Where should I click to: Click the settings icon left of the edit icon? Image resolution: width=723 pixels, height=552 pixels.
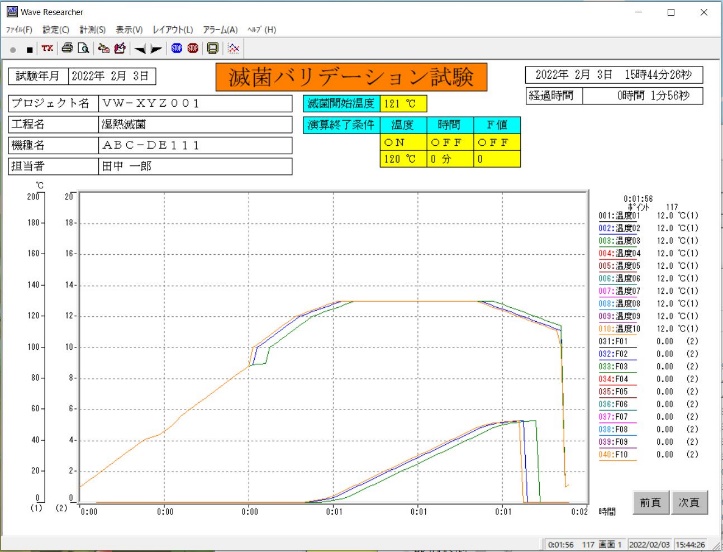click(104, 48)
